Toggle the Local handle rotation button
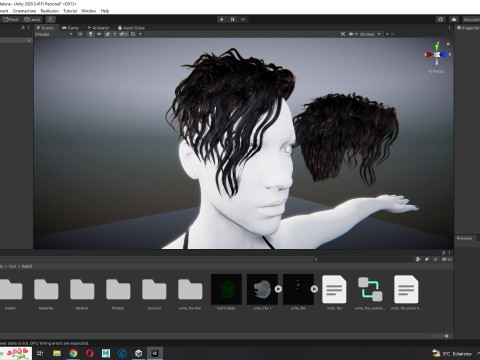The width and height of the screenshot is (480, 360). point(32,19)
